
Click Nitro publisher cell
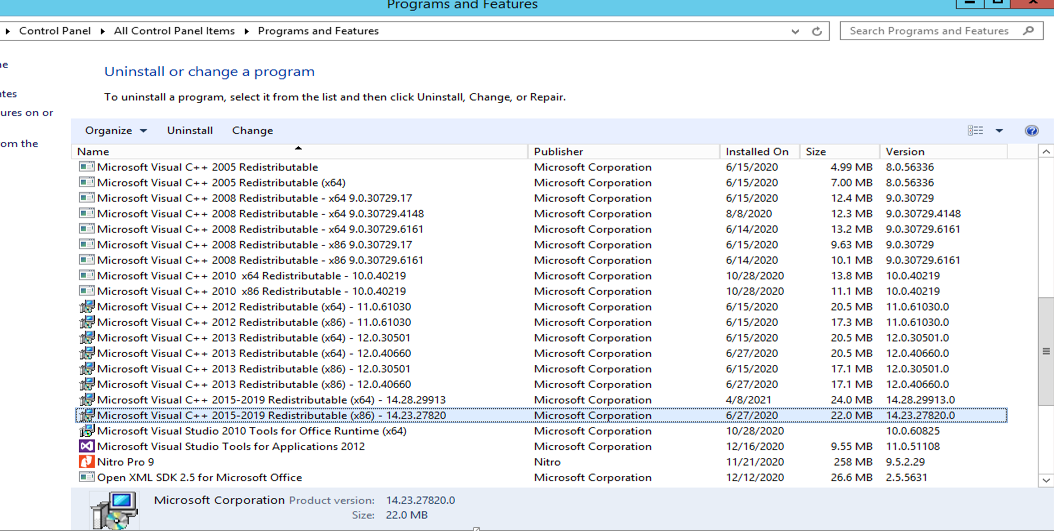547,462
